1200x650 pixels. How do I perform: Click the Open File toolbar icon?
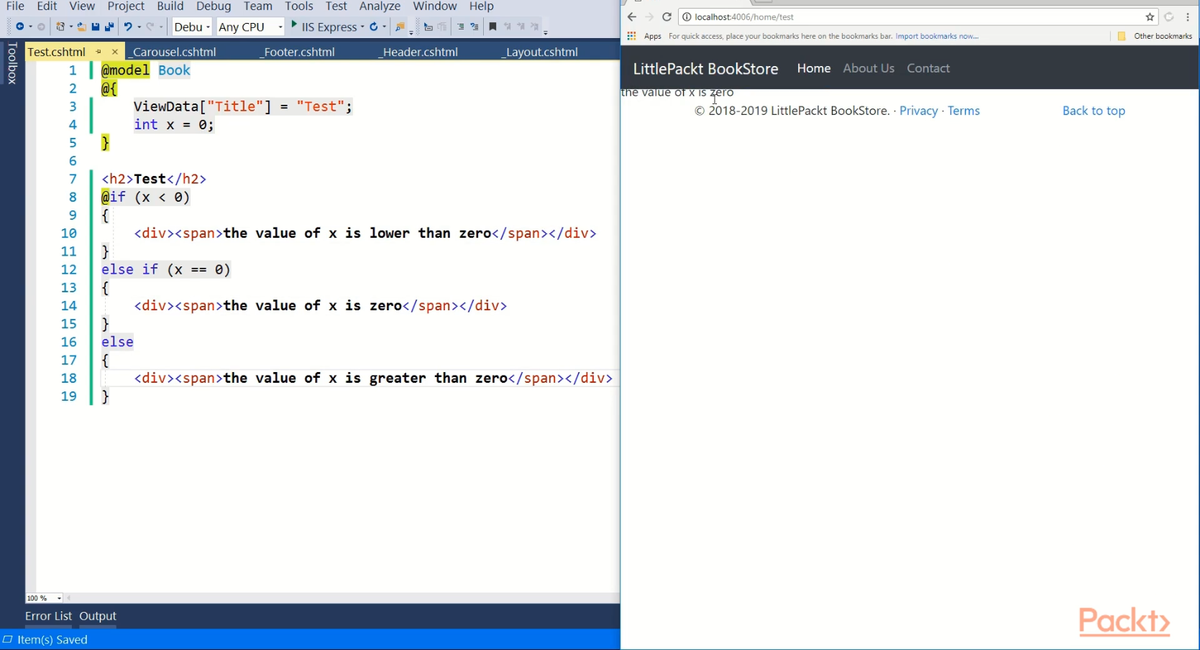(x=81, y=27)
